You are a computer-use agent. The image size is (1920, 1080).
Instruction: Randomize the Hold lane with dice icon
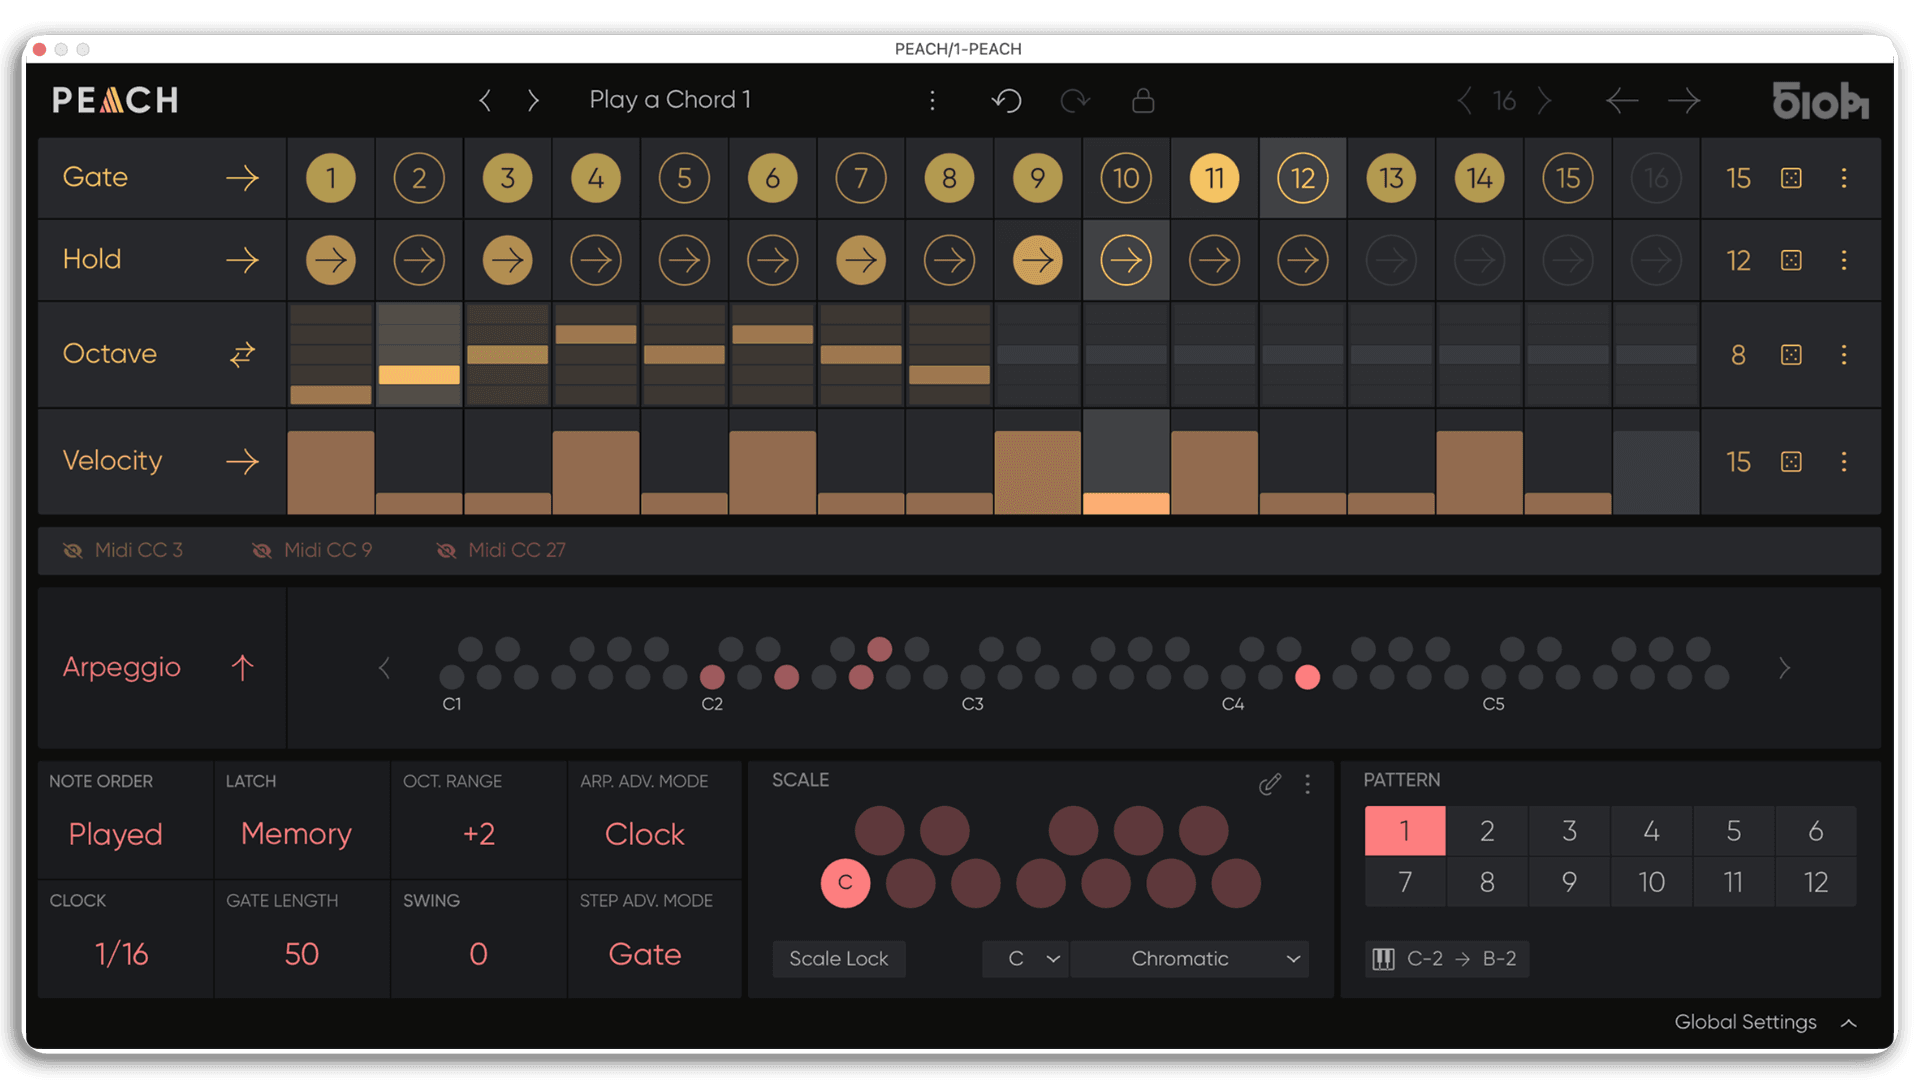(1791, 260)
